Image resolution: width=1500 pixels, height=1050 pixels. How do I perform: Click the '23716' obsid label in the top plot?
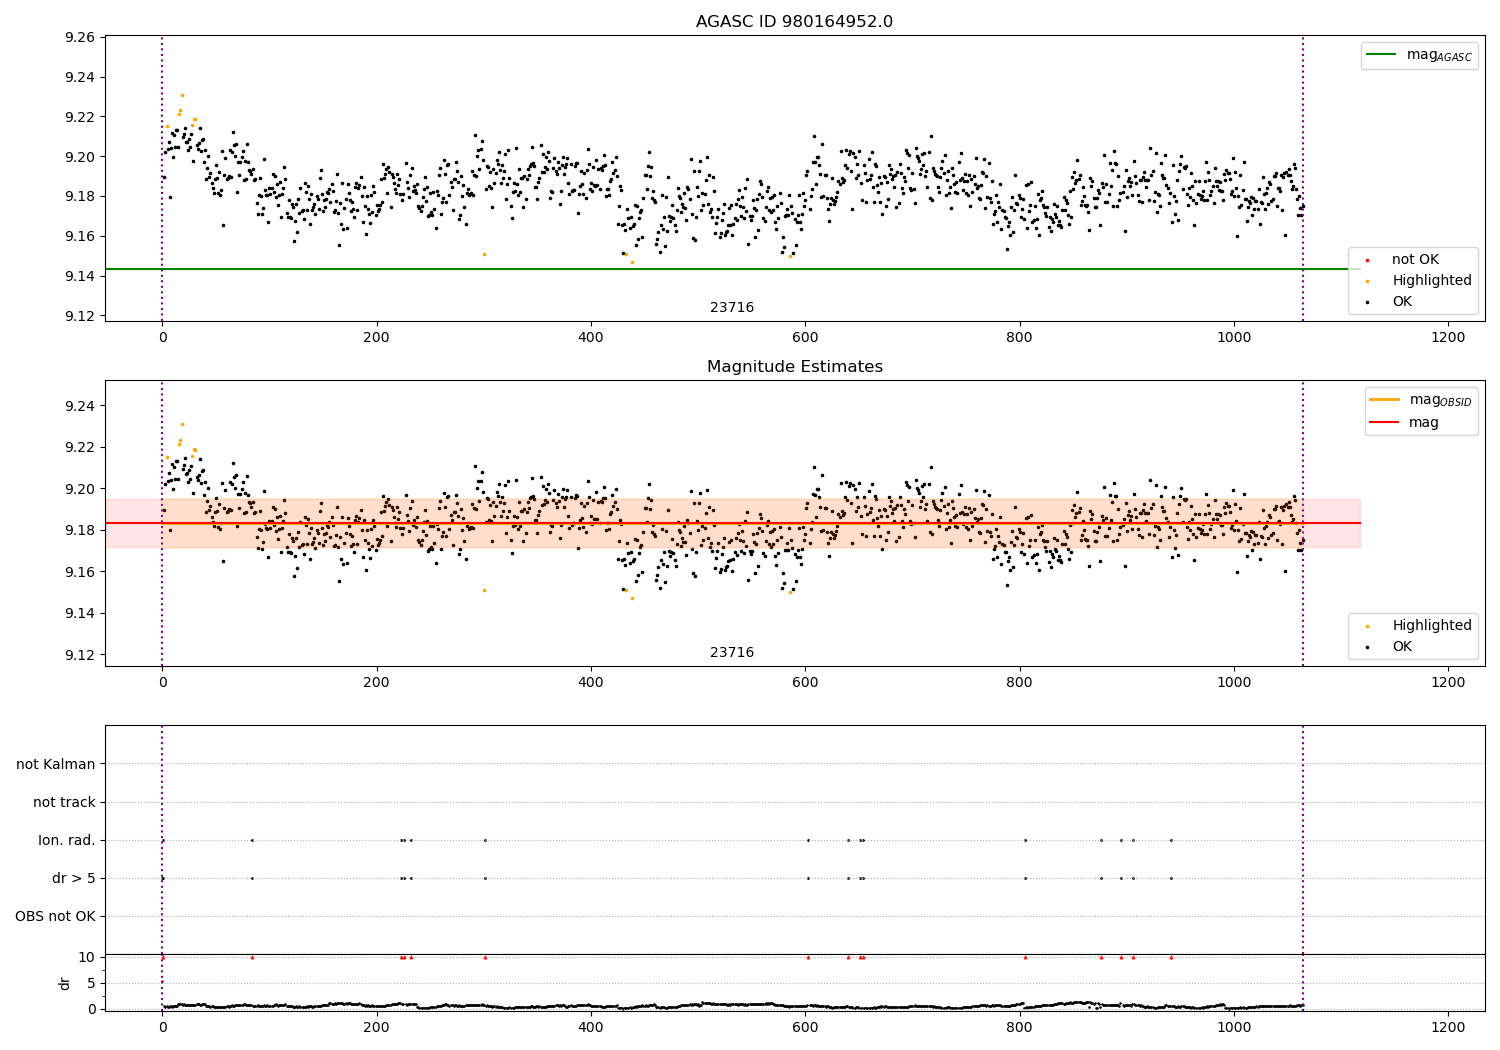[x=732, y=308]
